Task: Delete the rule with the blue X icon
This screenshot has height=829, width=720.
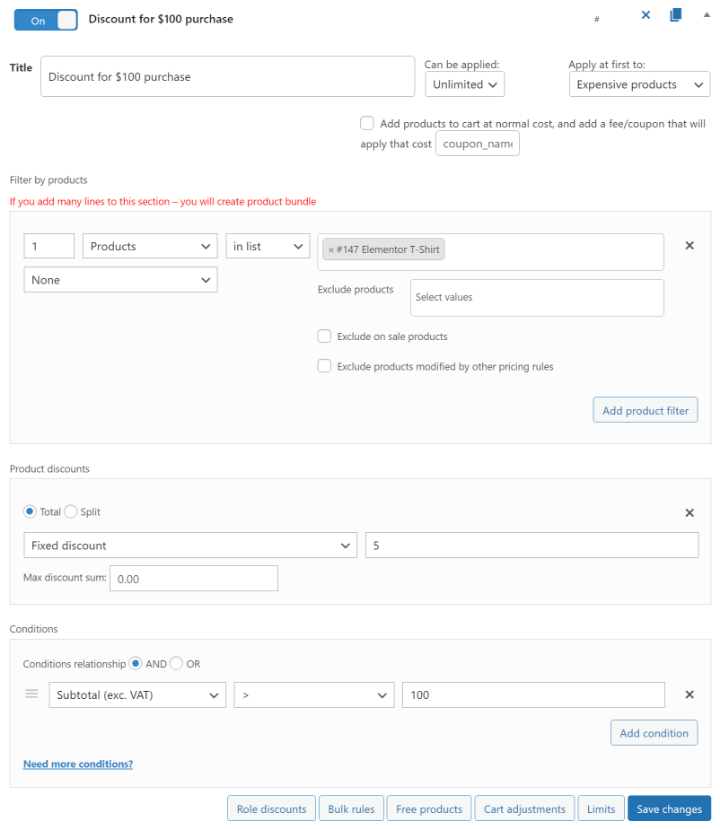Action: 645,15
